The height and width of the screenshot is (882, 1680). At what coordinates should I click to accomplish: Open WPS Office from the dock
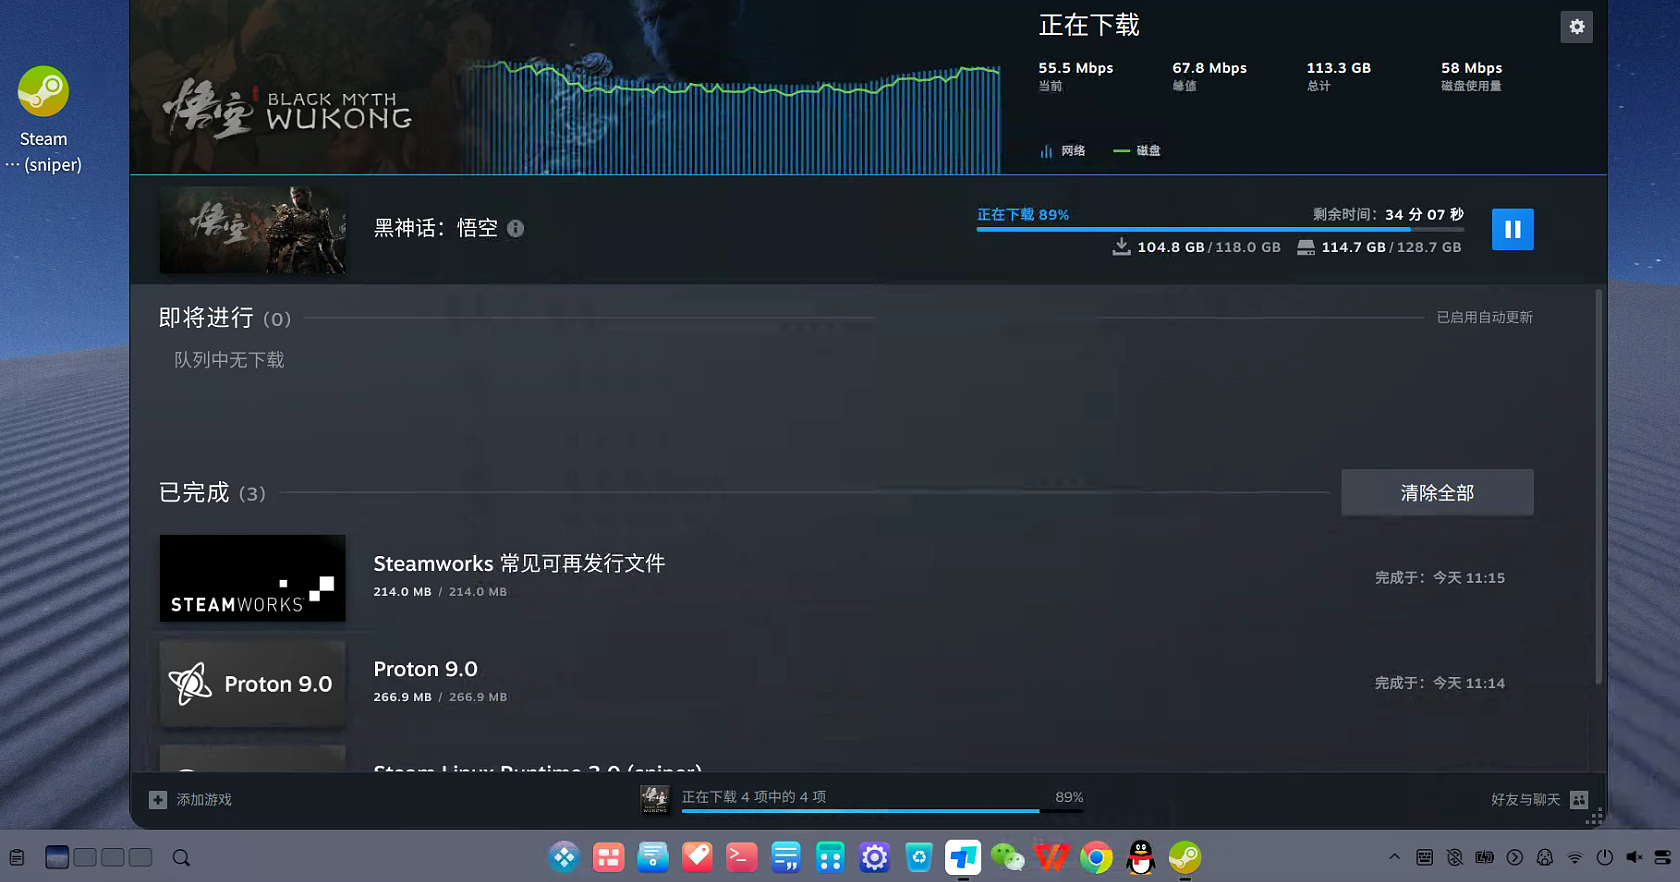coord(1051,857)
